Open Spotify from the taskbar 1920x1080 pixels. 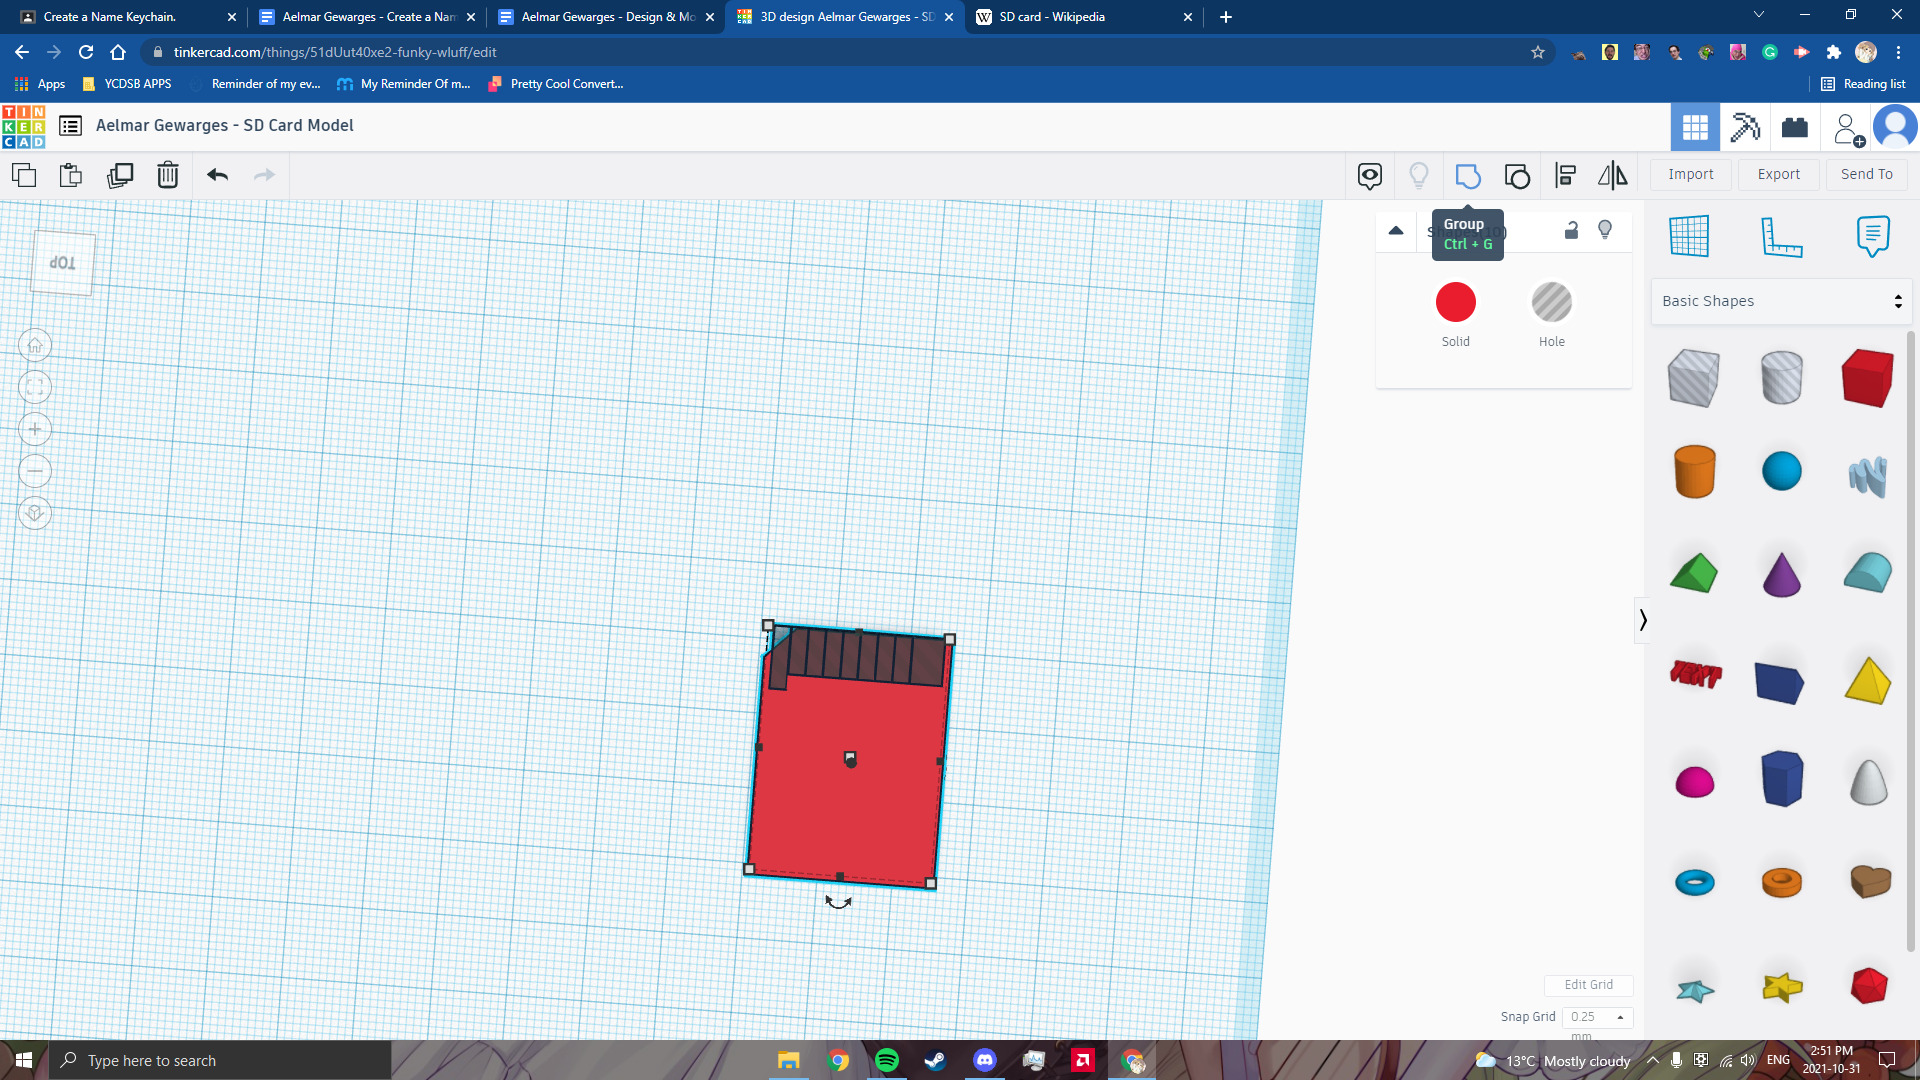point(887,1060)
